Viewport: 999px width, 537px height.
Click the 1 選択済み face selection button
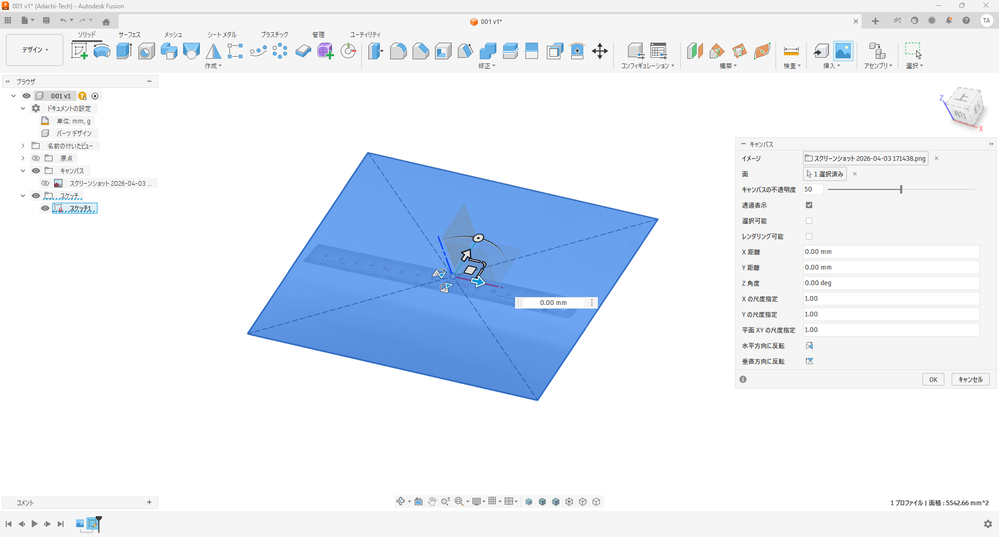click(x=825, y=174)
